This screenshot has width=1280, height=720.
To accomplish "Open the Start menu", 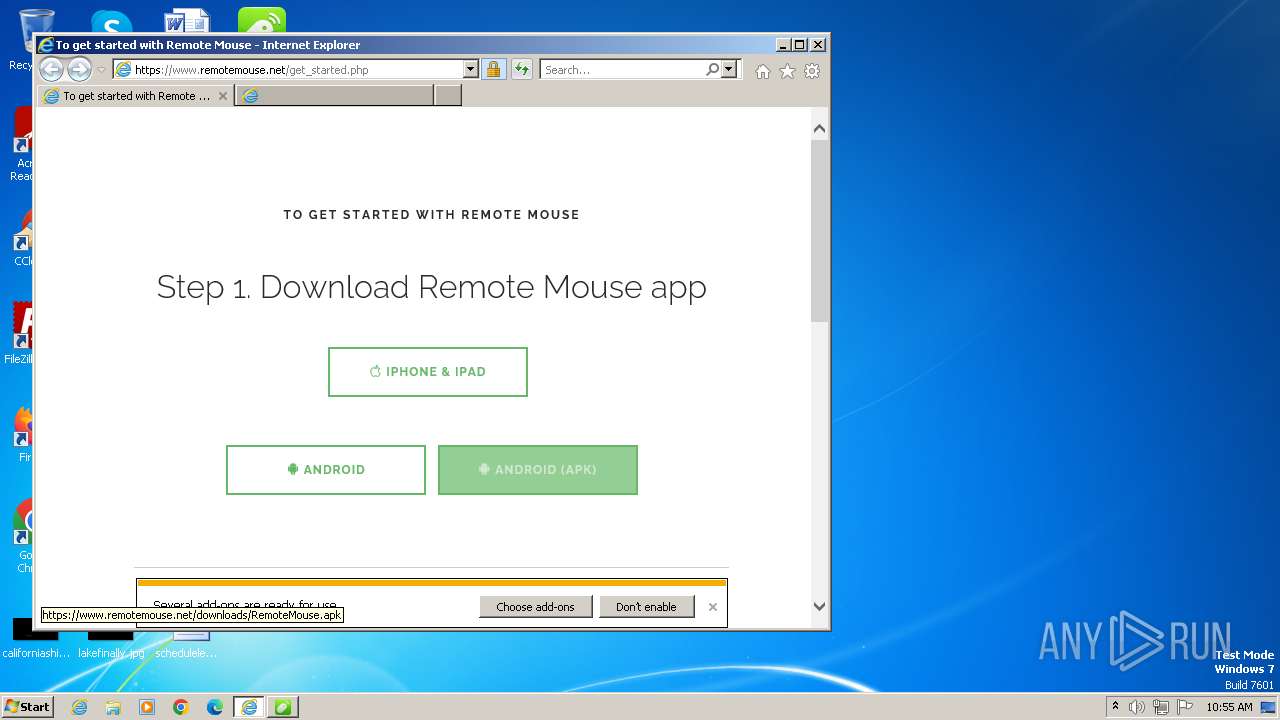I will [28, 706].
